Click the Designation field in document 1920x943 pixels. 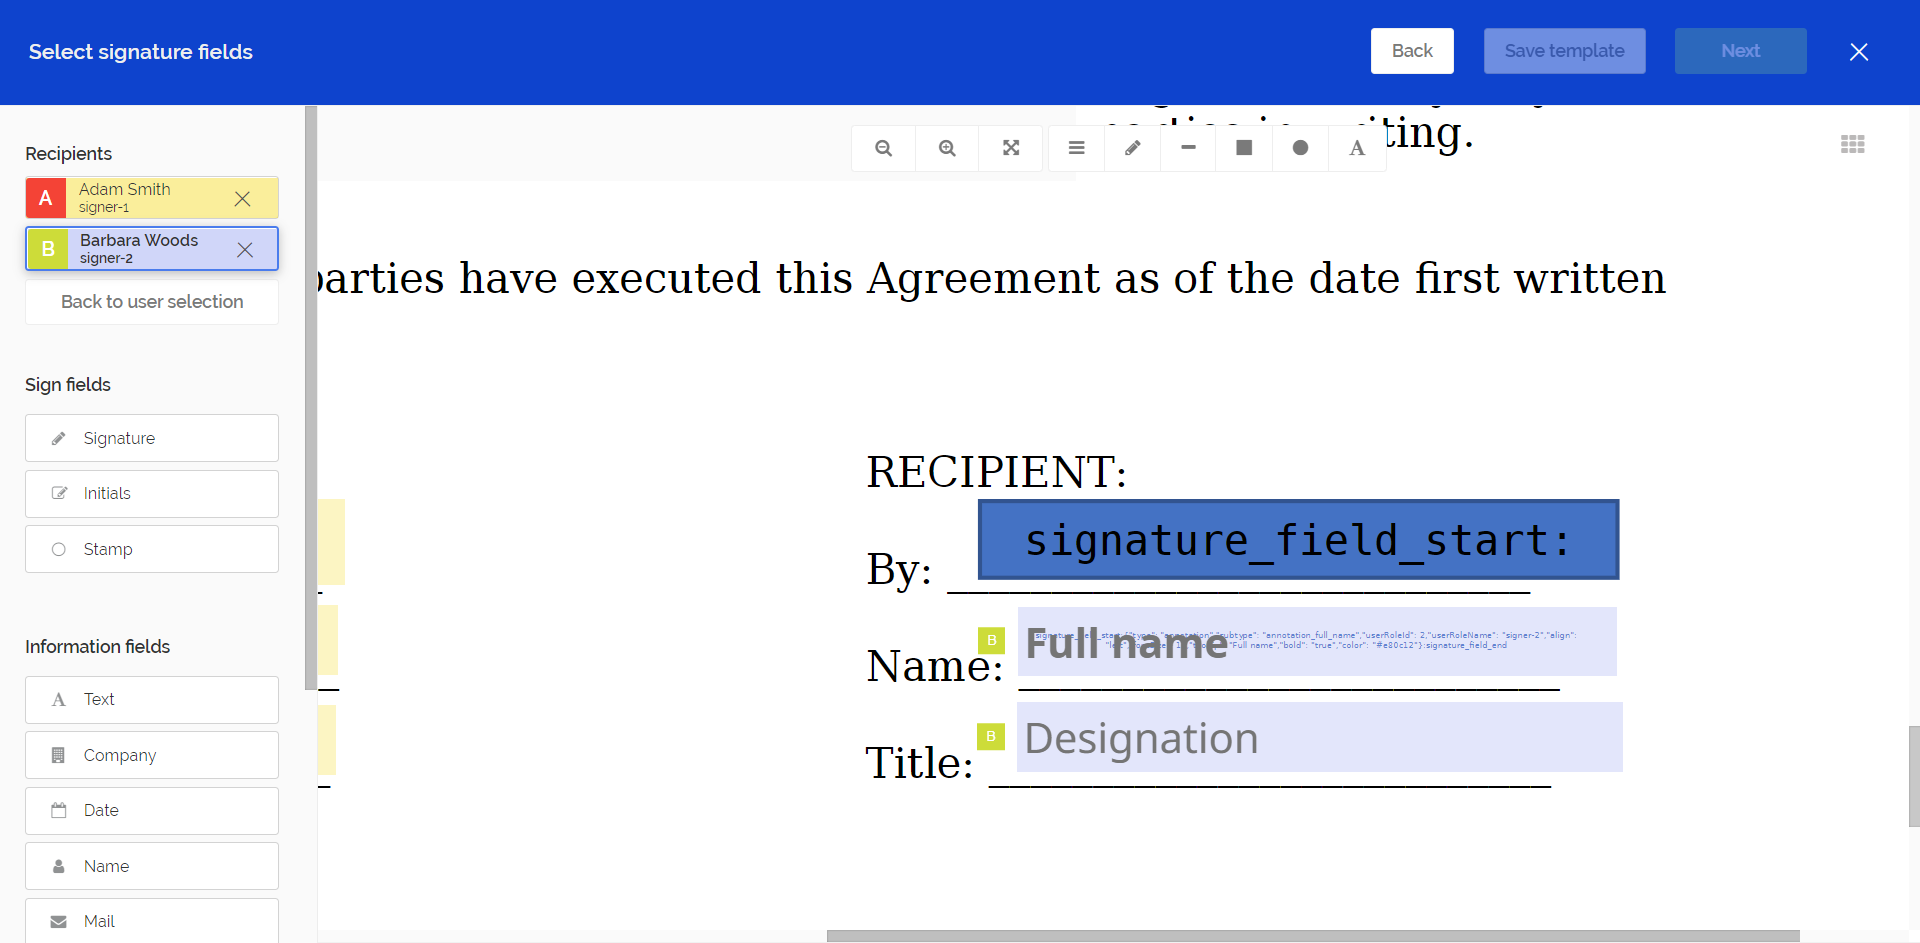click(x=1319, y=738)
